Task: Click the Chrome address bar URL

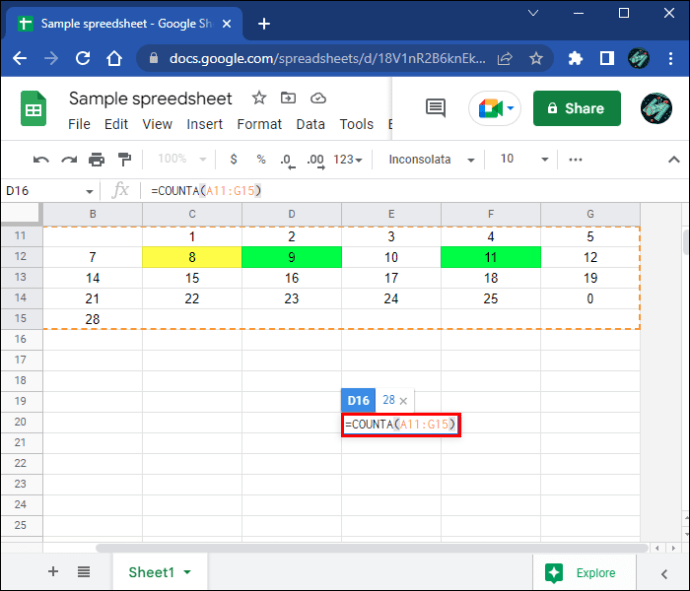Action: [327, 59]
